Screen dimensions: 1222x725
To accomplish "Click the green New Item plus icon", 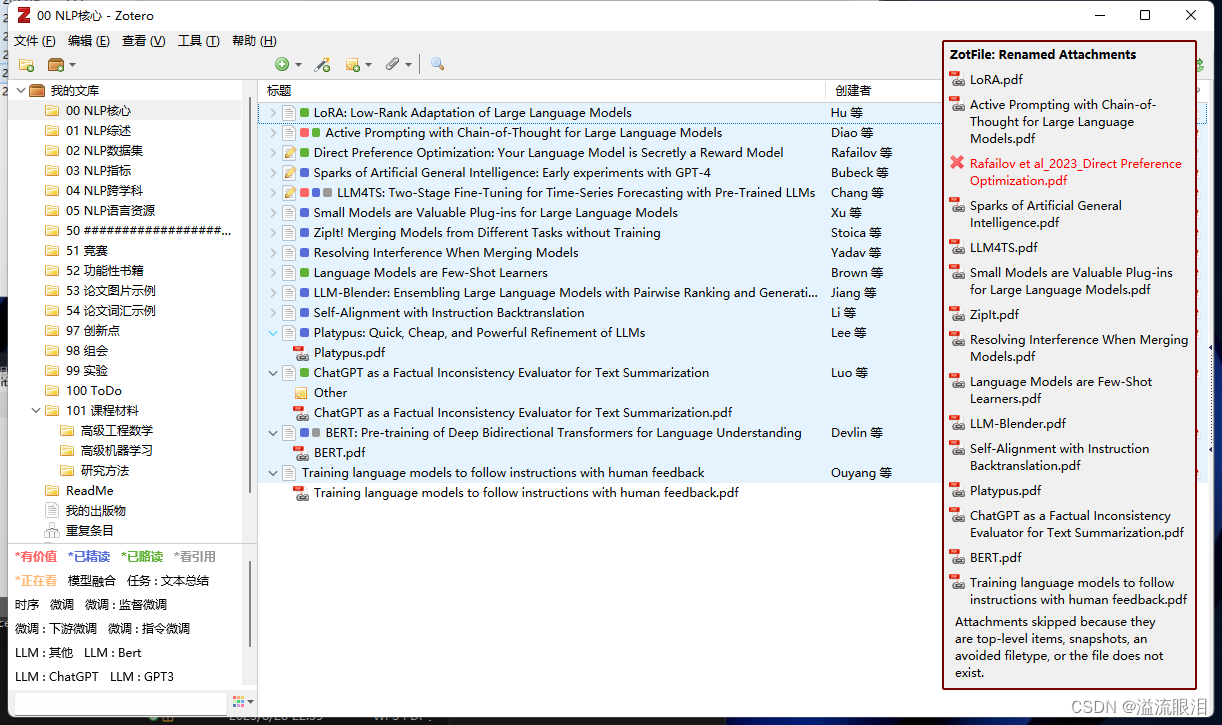I will click(x=282, y=65).
